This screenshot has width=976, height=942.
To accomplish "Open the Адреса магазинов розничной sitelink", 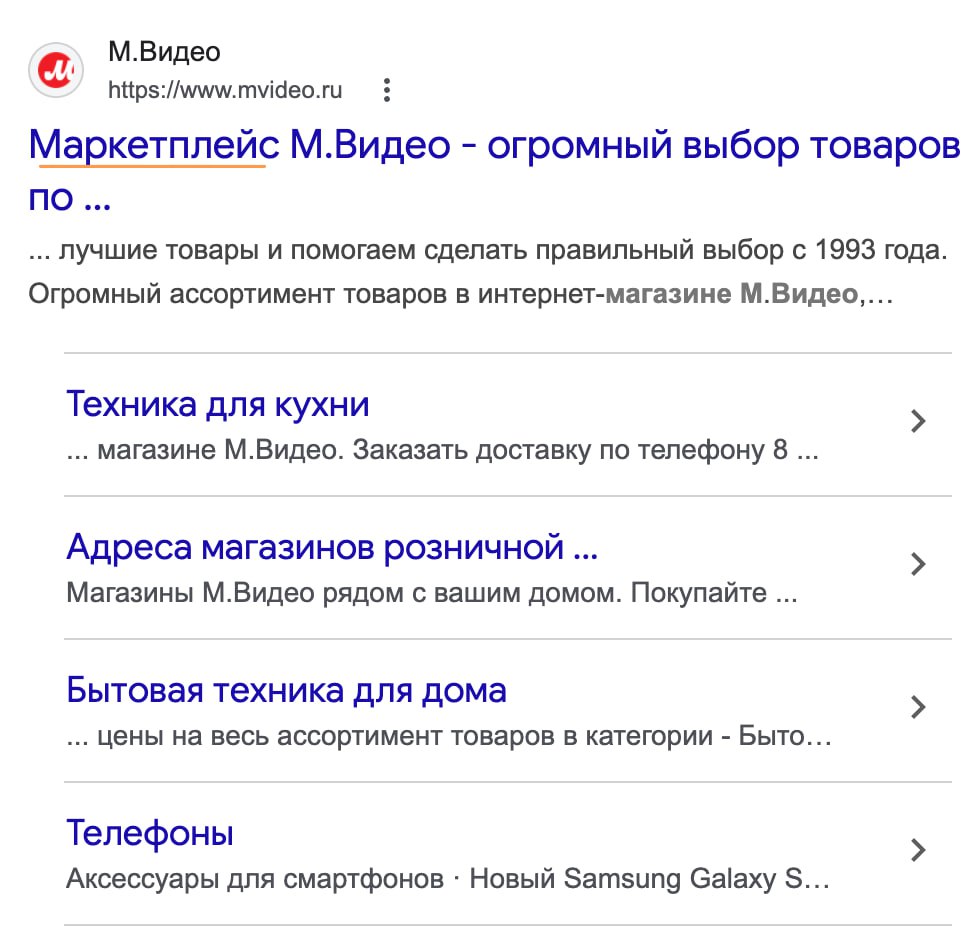I will (332, 548).
